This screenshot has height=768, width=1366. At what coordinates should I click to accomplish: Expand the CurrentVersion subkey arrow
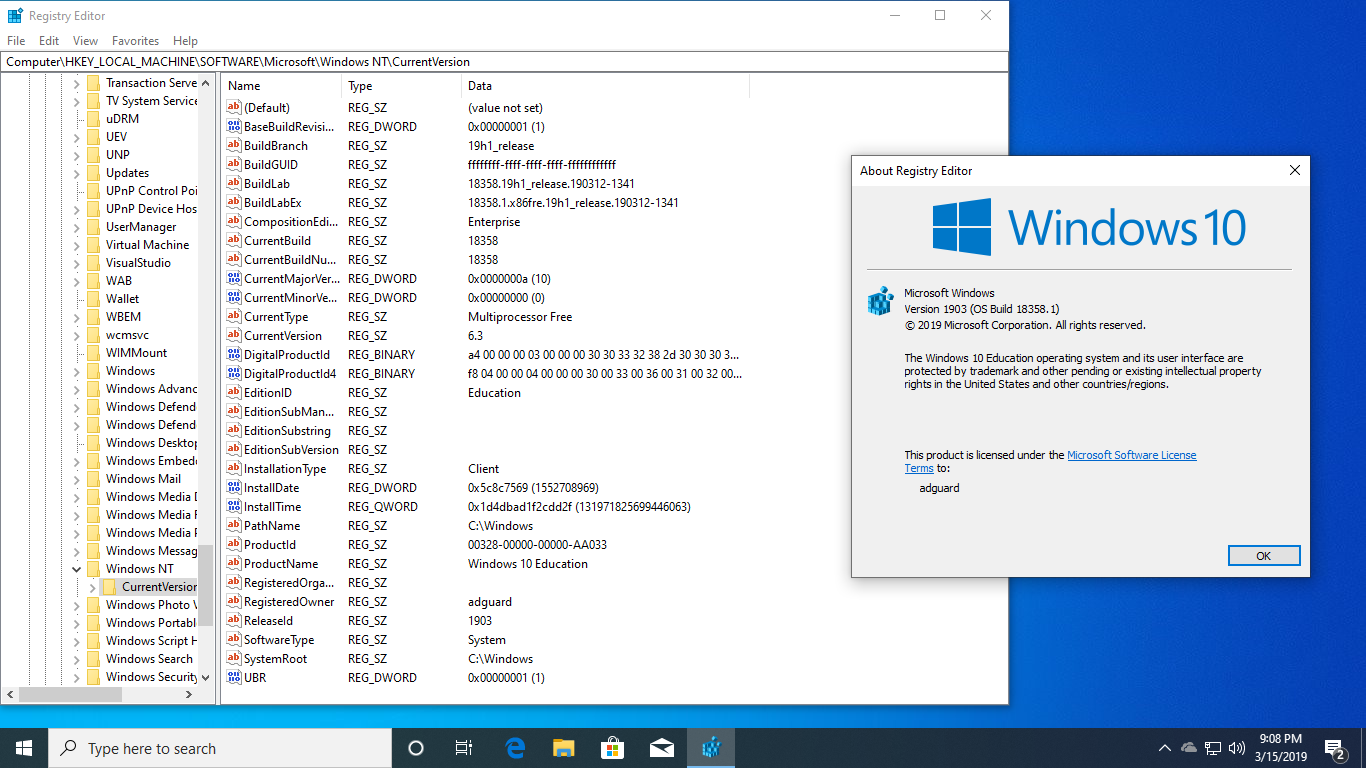pos(92,587)
